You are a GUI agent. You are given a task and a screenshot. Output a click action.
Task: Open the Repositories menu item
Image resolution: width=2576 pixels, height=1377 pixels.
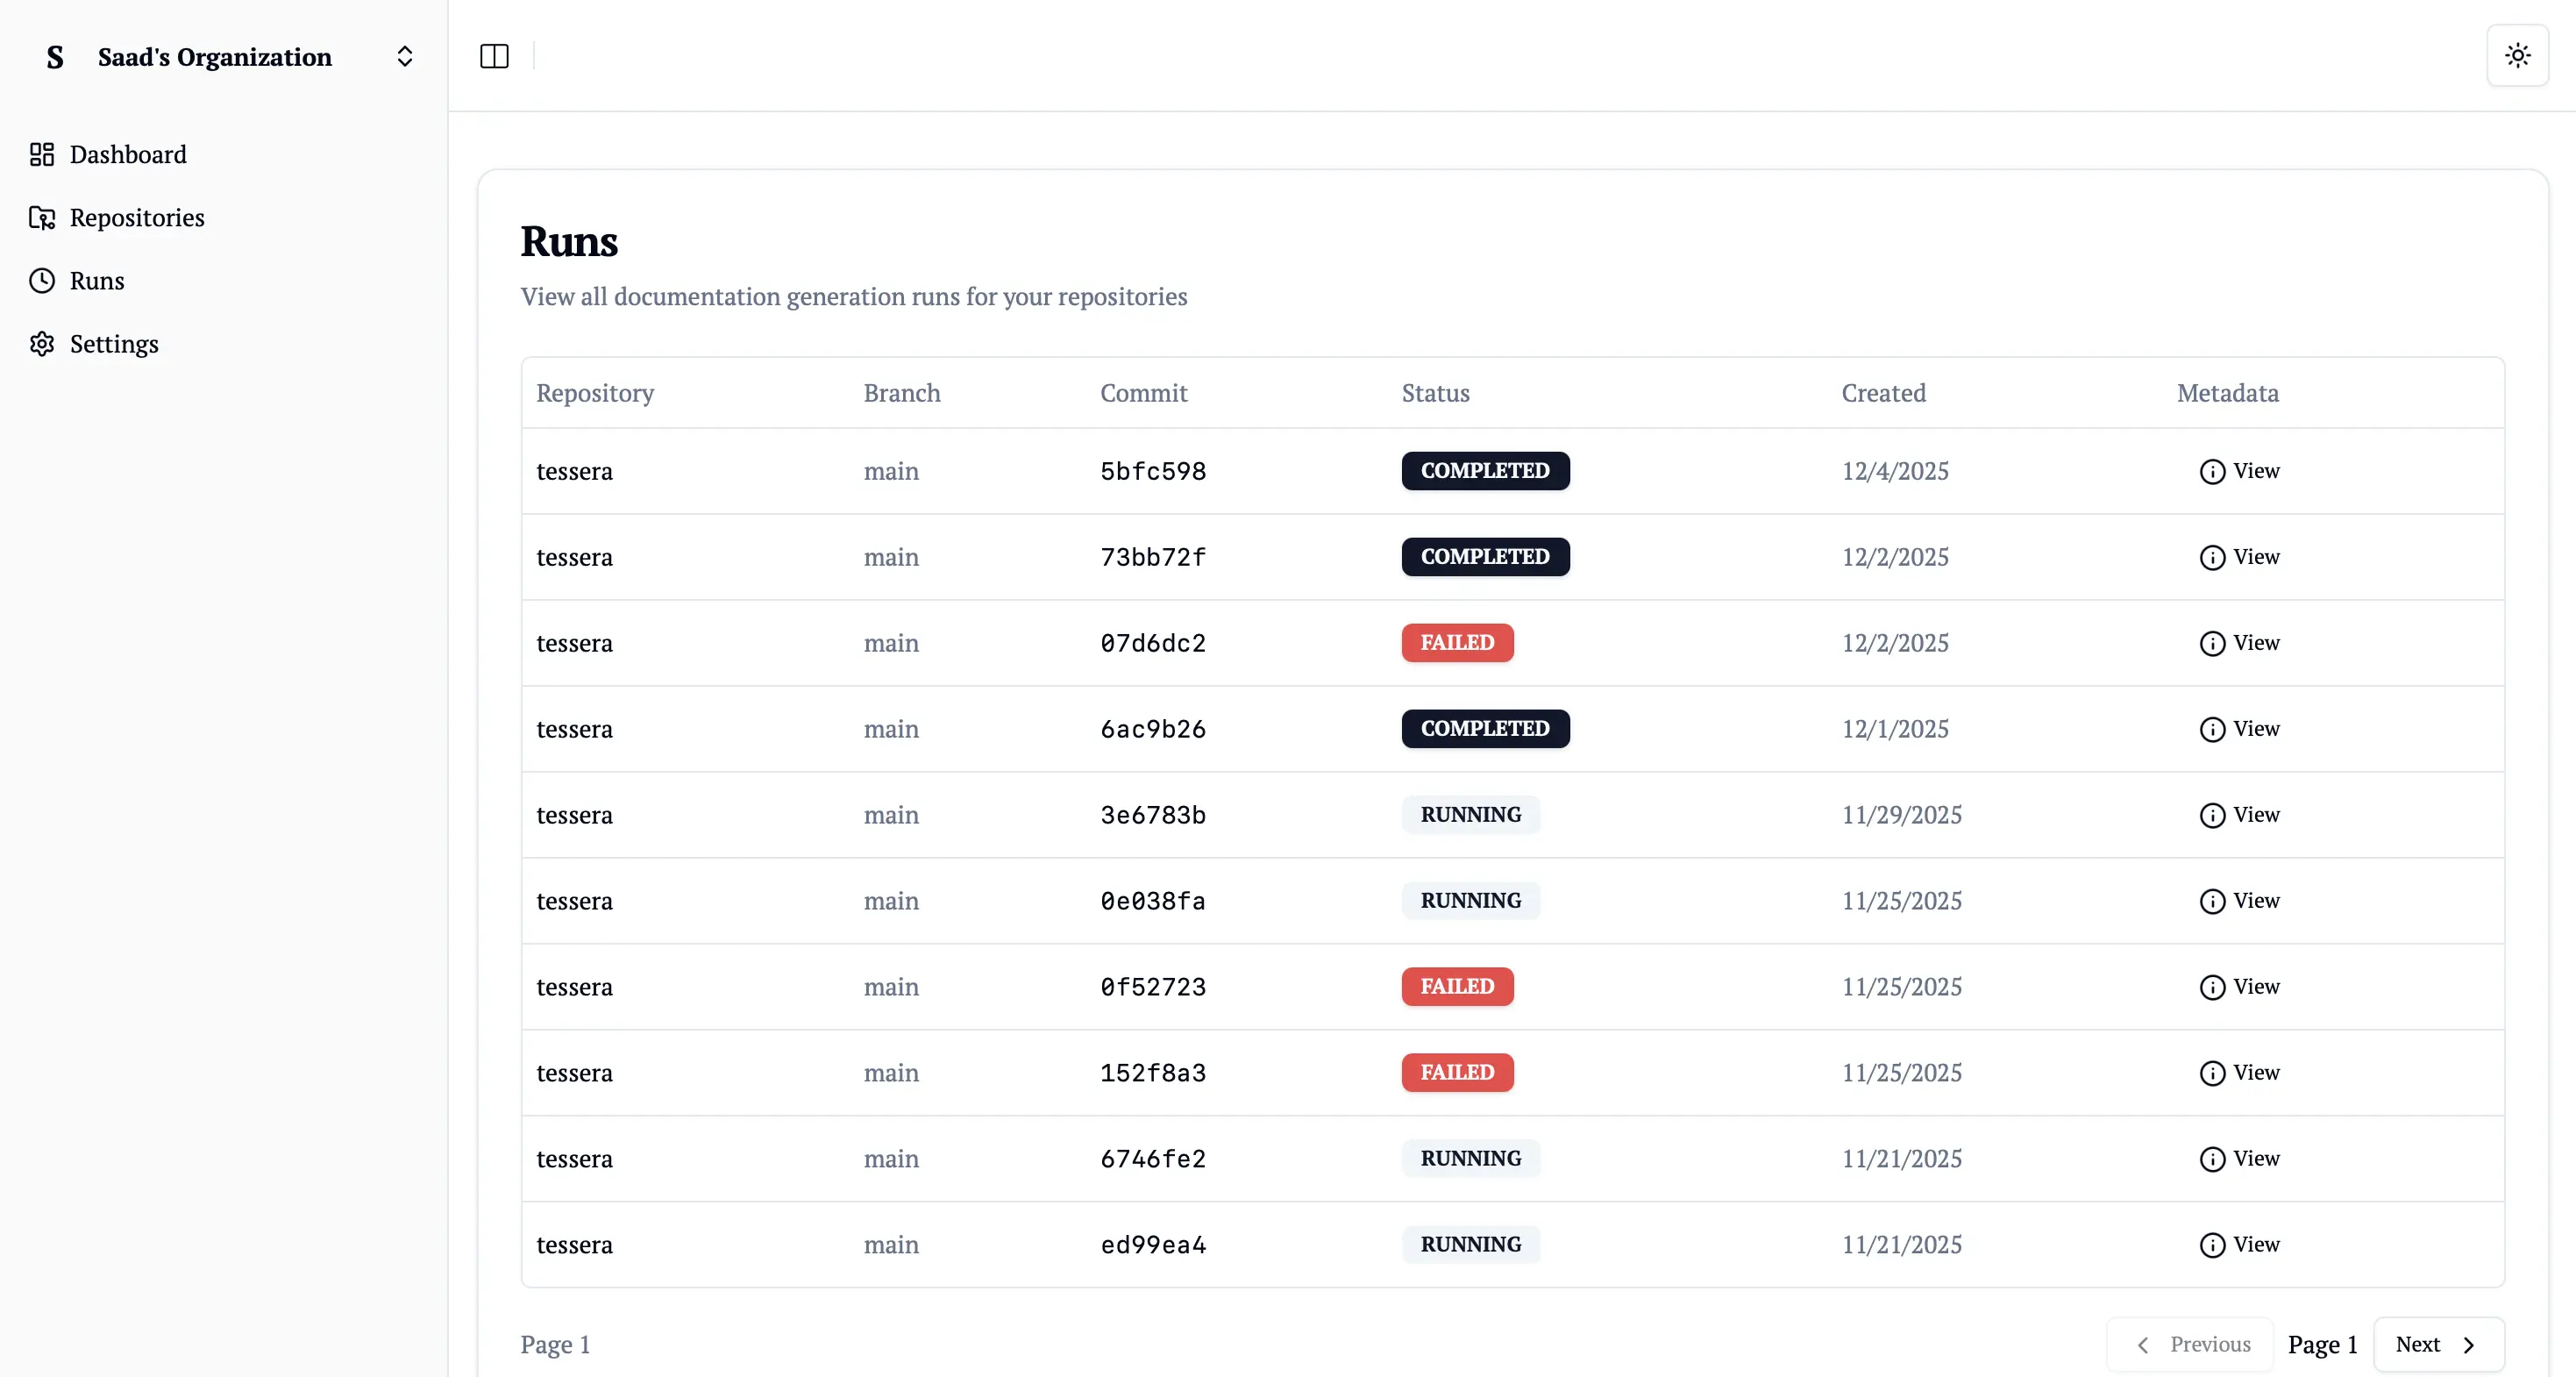[x=137, y=217]
